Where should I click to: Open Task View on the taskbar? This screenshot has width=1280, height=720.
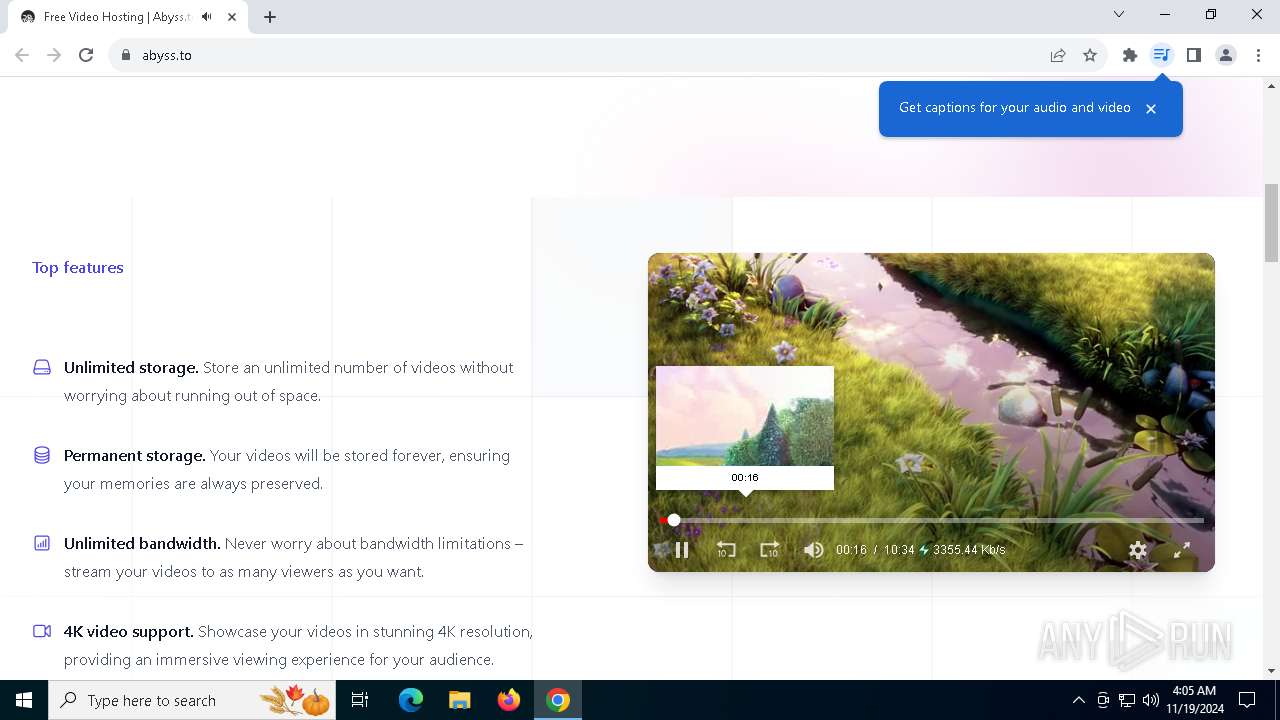click(x=360, y=700)
